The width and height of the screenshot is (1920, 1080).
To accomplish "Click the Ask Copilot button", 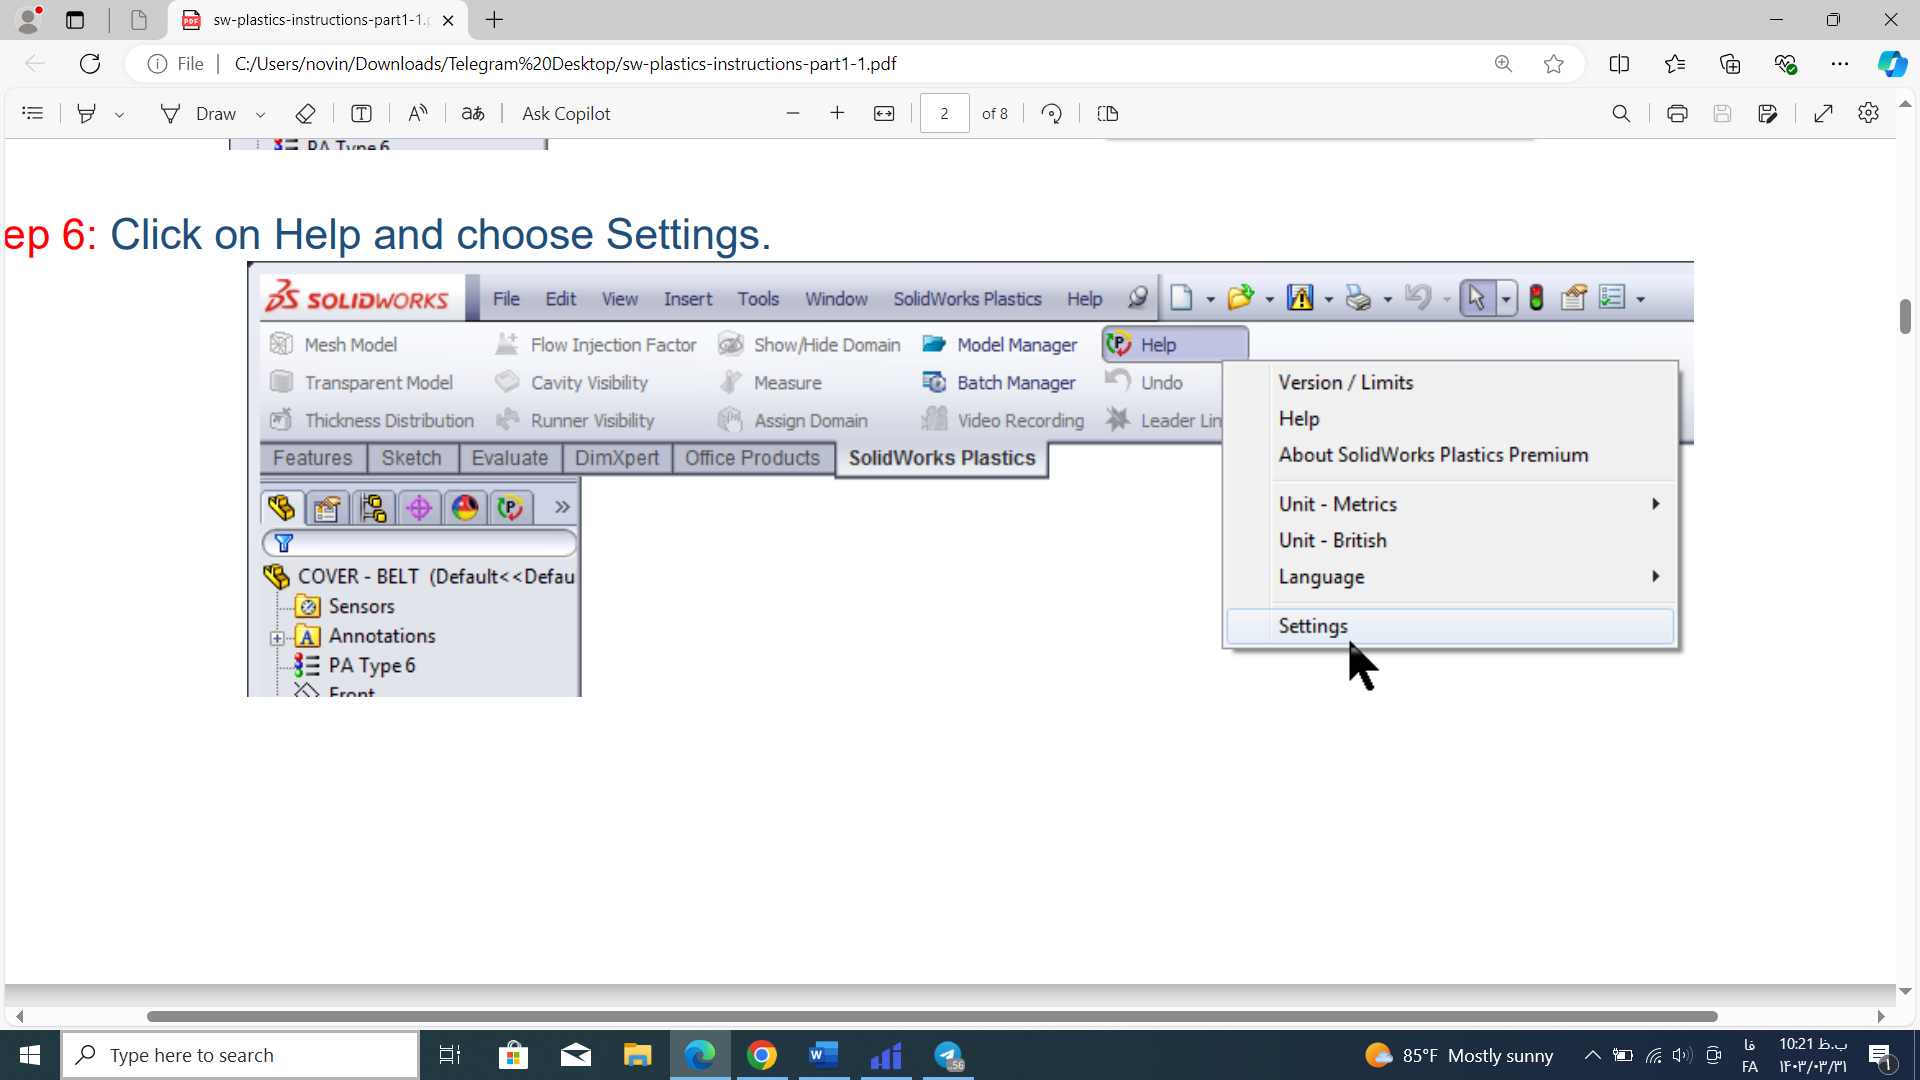I will pos(566,113).
